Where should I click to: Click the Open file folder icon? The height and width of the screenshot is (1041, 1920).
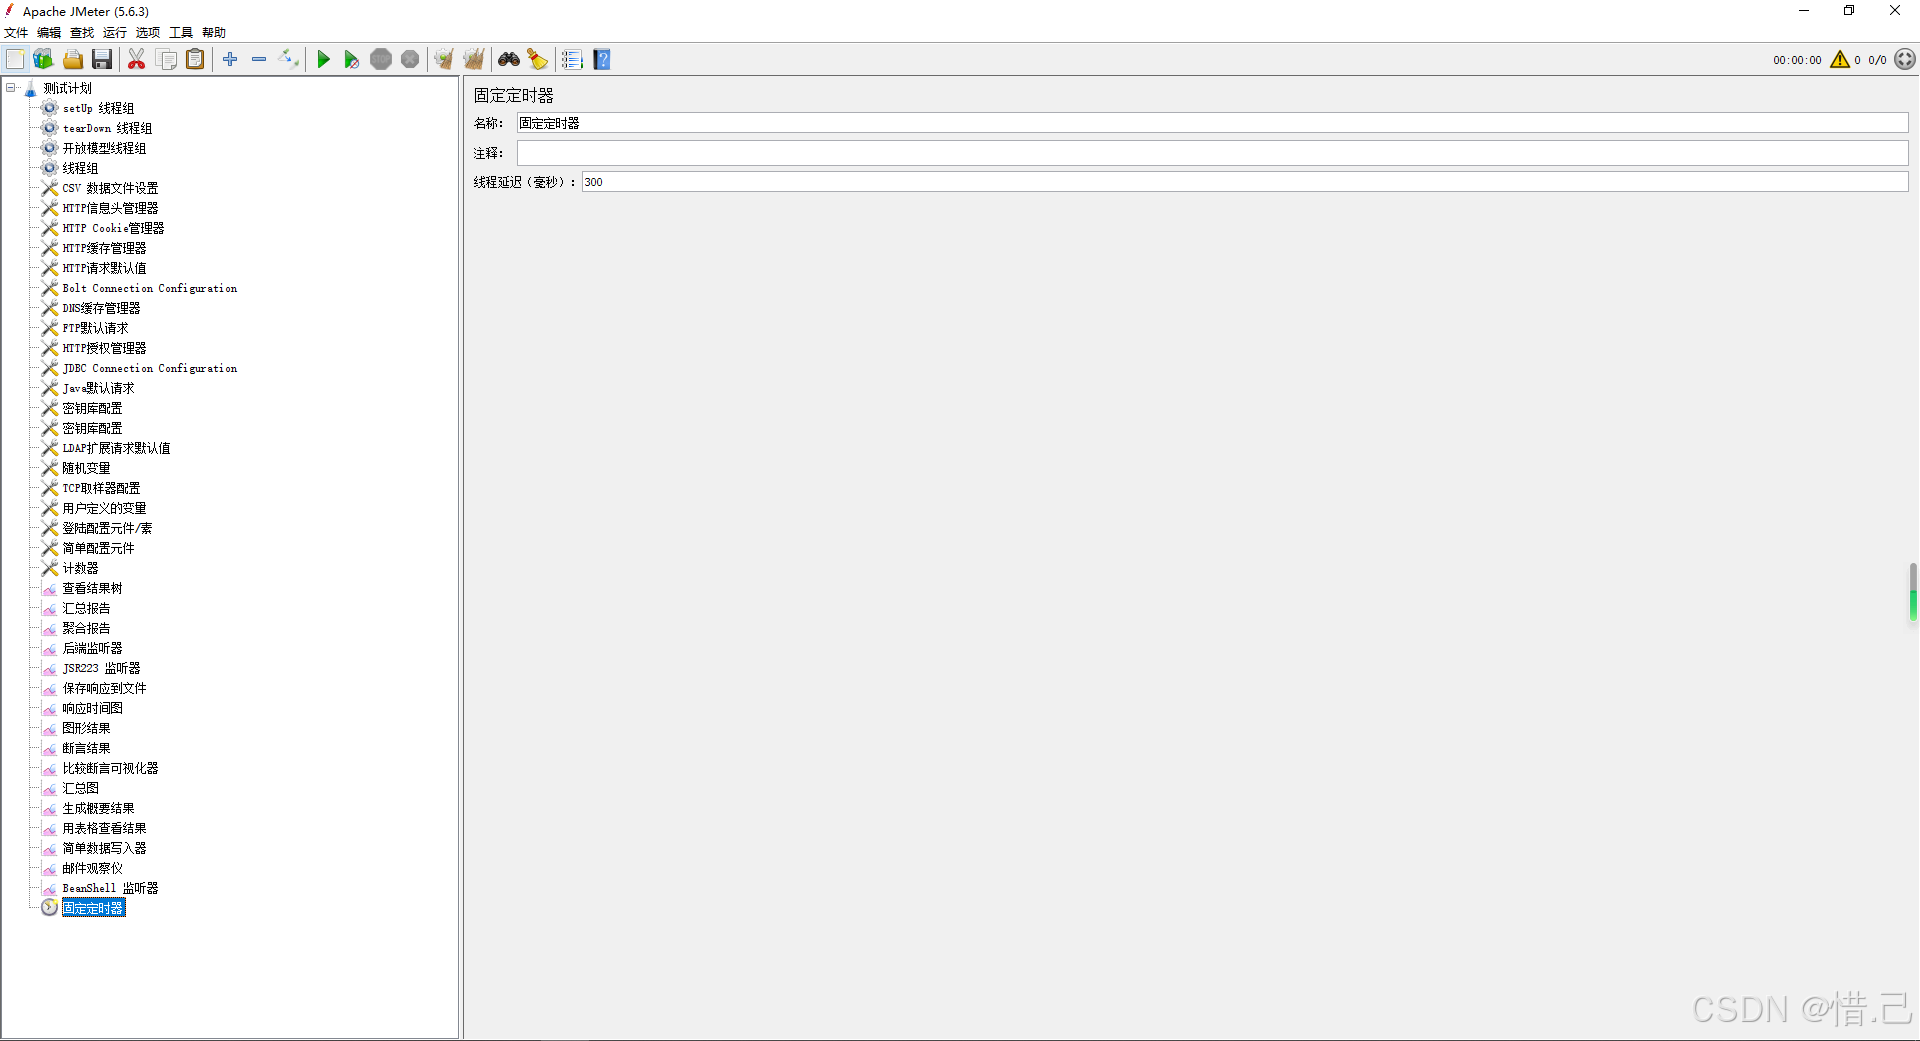(x=73, y=60)
